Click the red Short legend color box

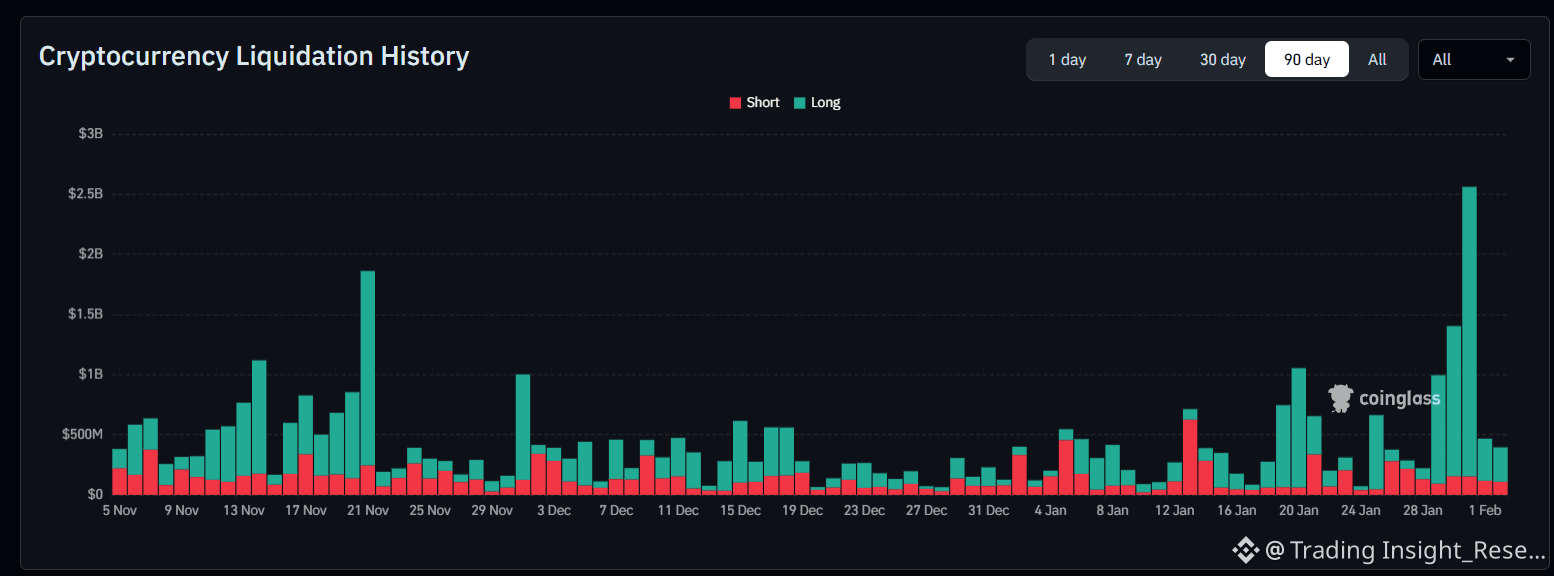pos(736,103)
